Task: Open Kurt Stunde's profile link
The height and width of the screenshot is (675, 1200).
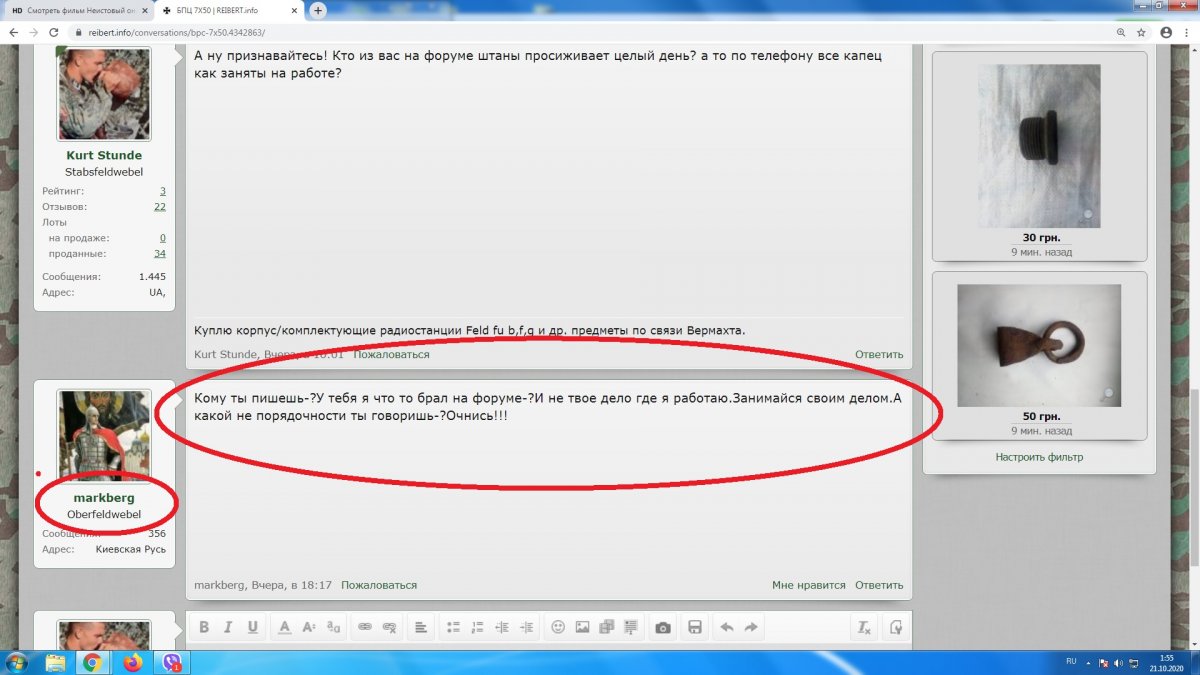Action: click(x=104, y=155)
